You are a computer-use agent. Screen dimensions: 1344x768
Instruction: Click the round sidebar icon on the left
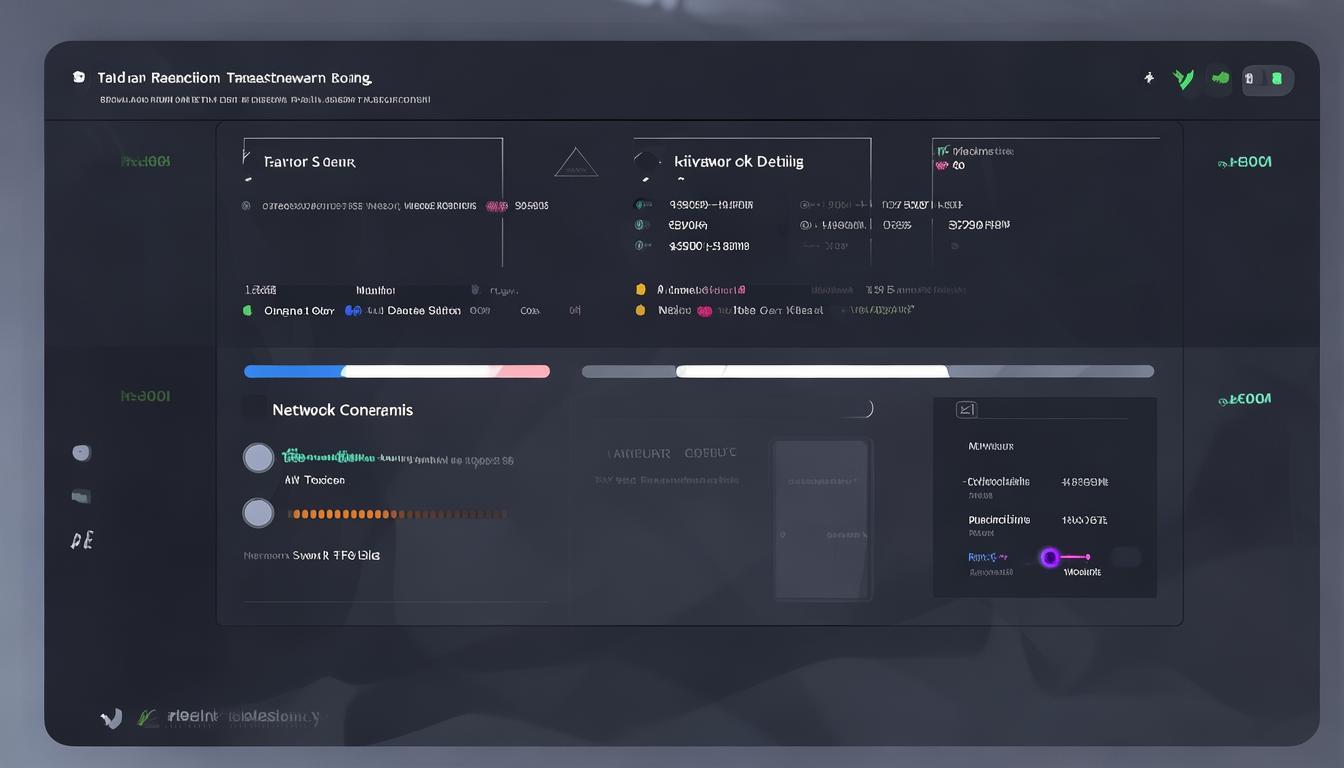(82, 453)
